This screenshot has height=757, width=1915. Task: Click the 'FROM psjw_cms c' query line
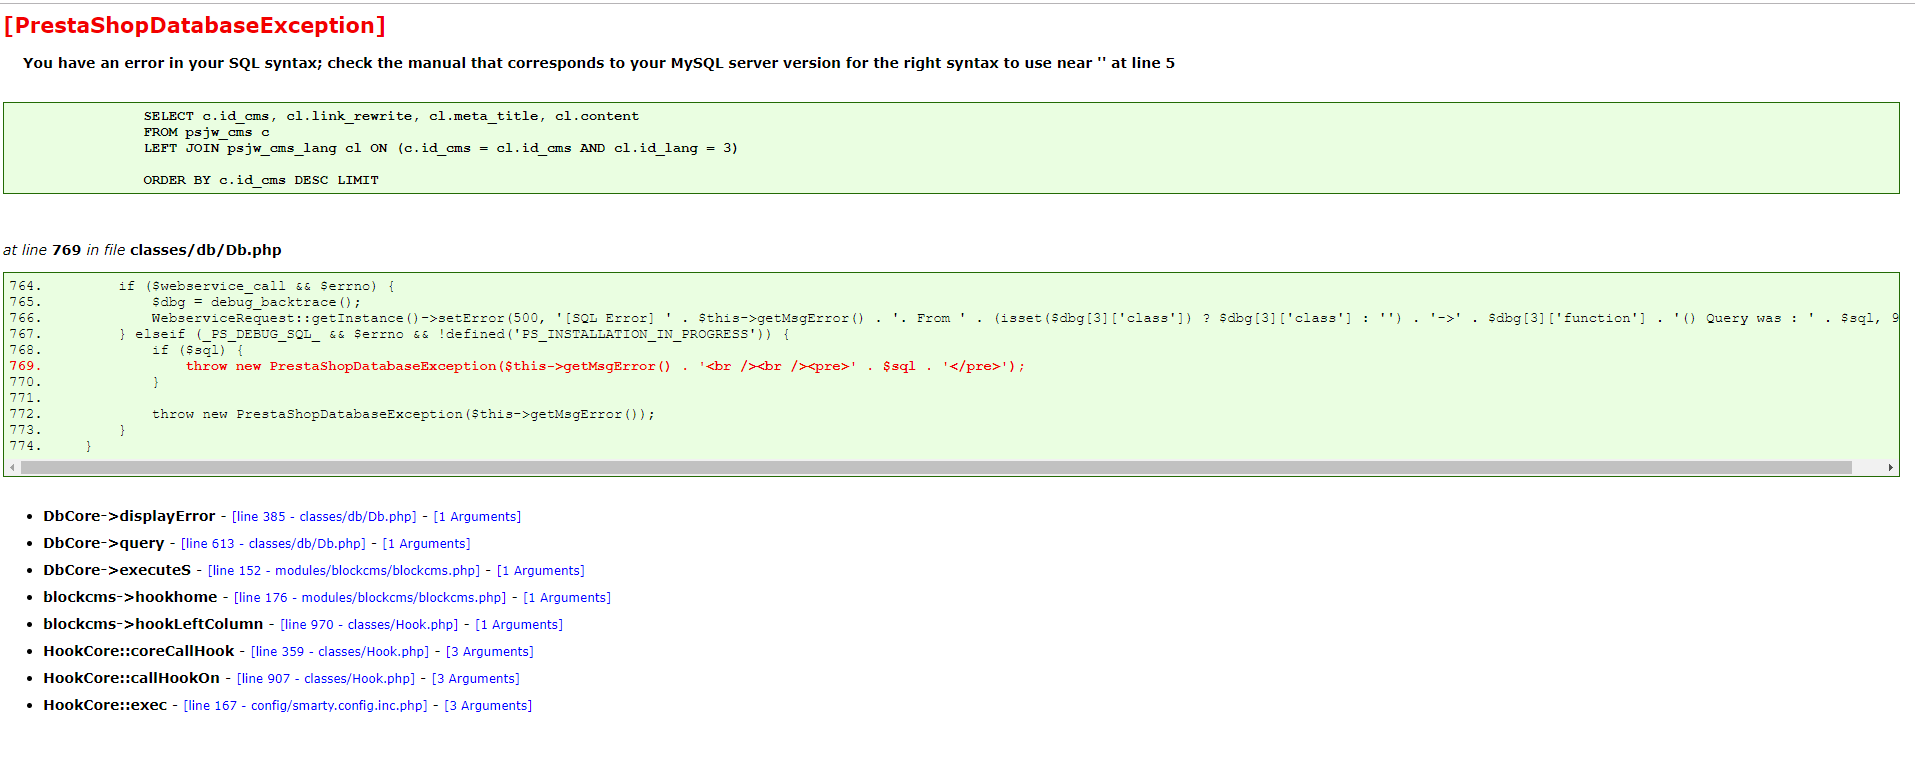click(x=207, y=132)
